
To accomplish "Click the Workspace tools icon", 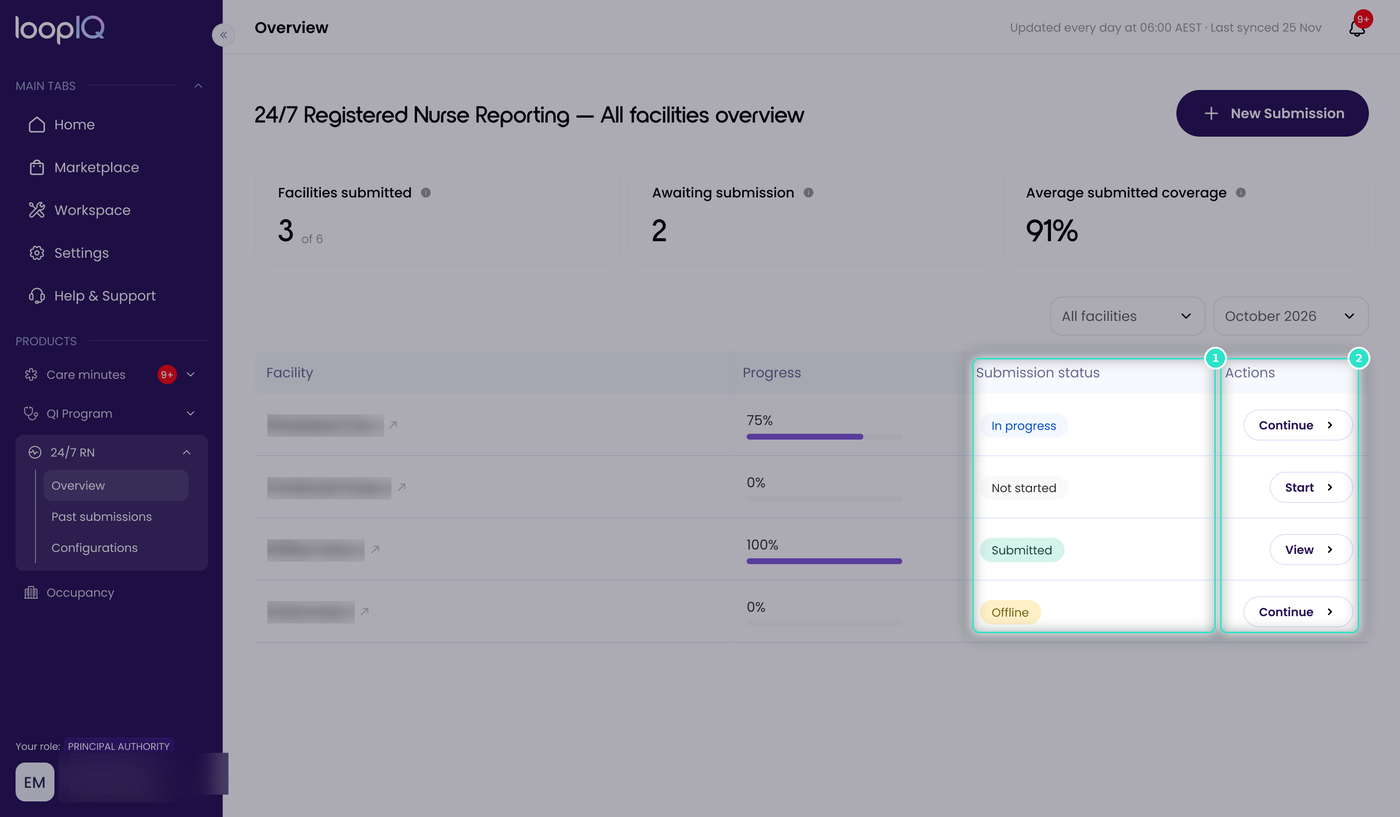I will click(37, 210).
